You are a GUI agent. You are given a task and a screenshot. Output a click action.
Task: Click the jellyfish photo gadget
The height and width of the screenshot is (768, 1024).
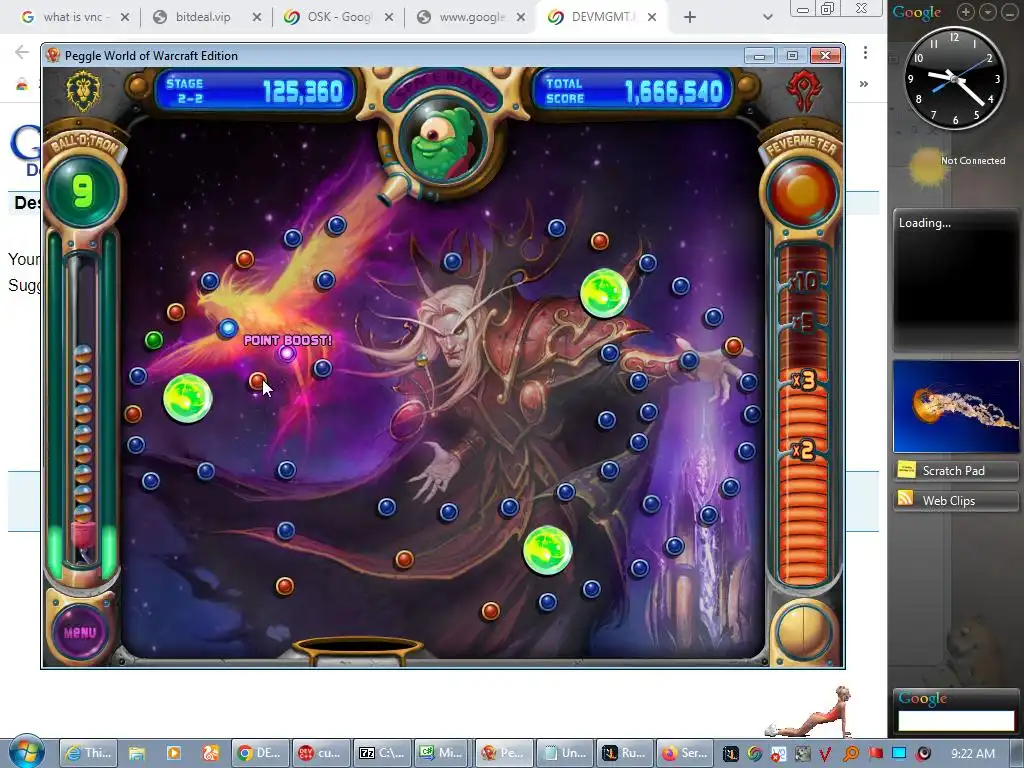tap(955, 406)
